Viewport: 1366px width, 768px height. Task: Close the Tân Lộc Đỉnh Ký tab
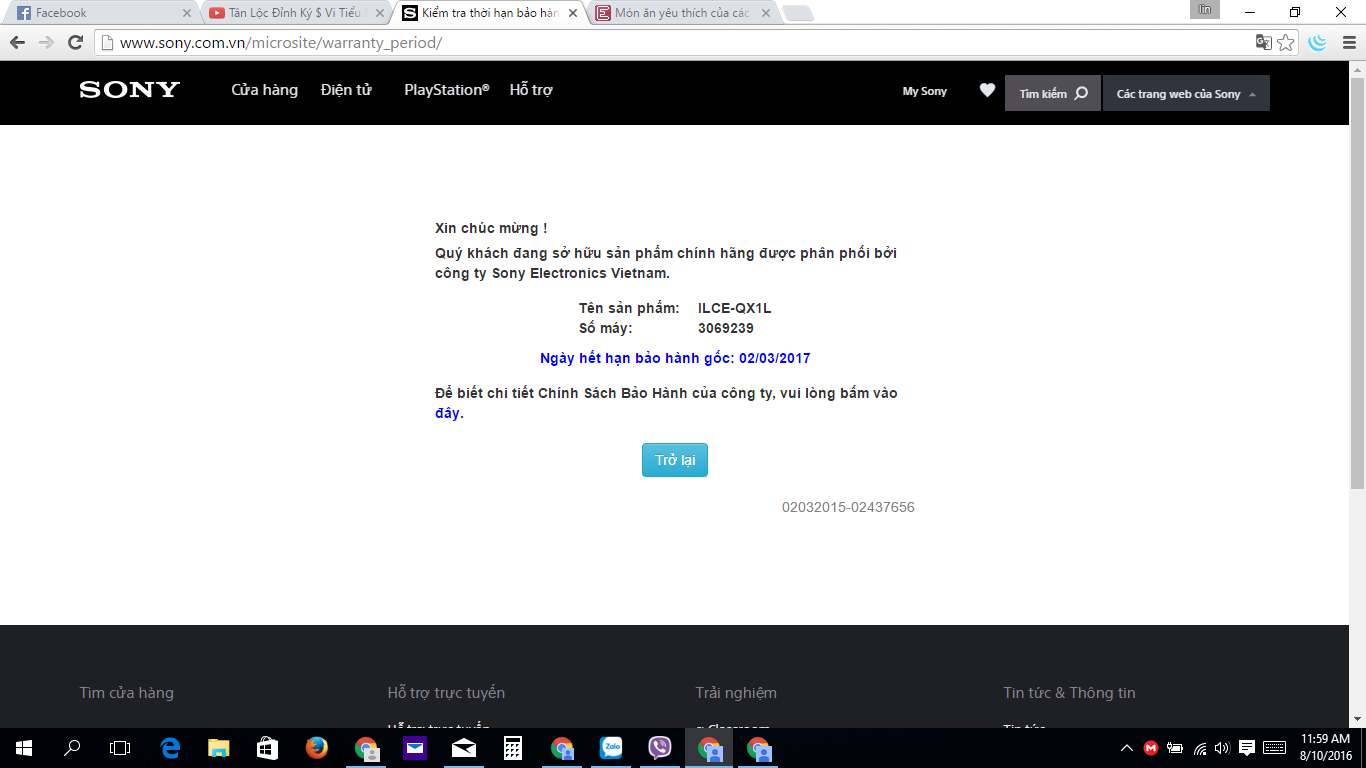point(378,13)
